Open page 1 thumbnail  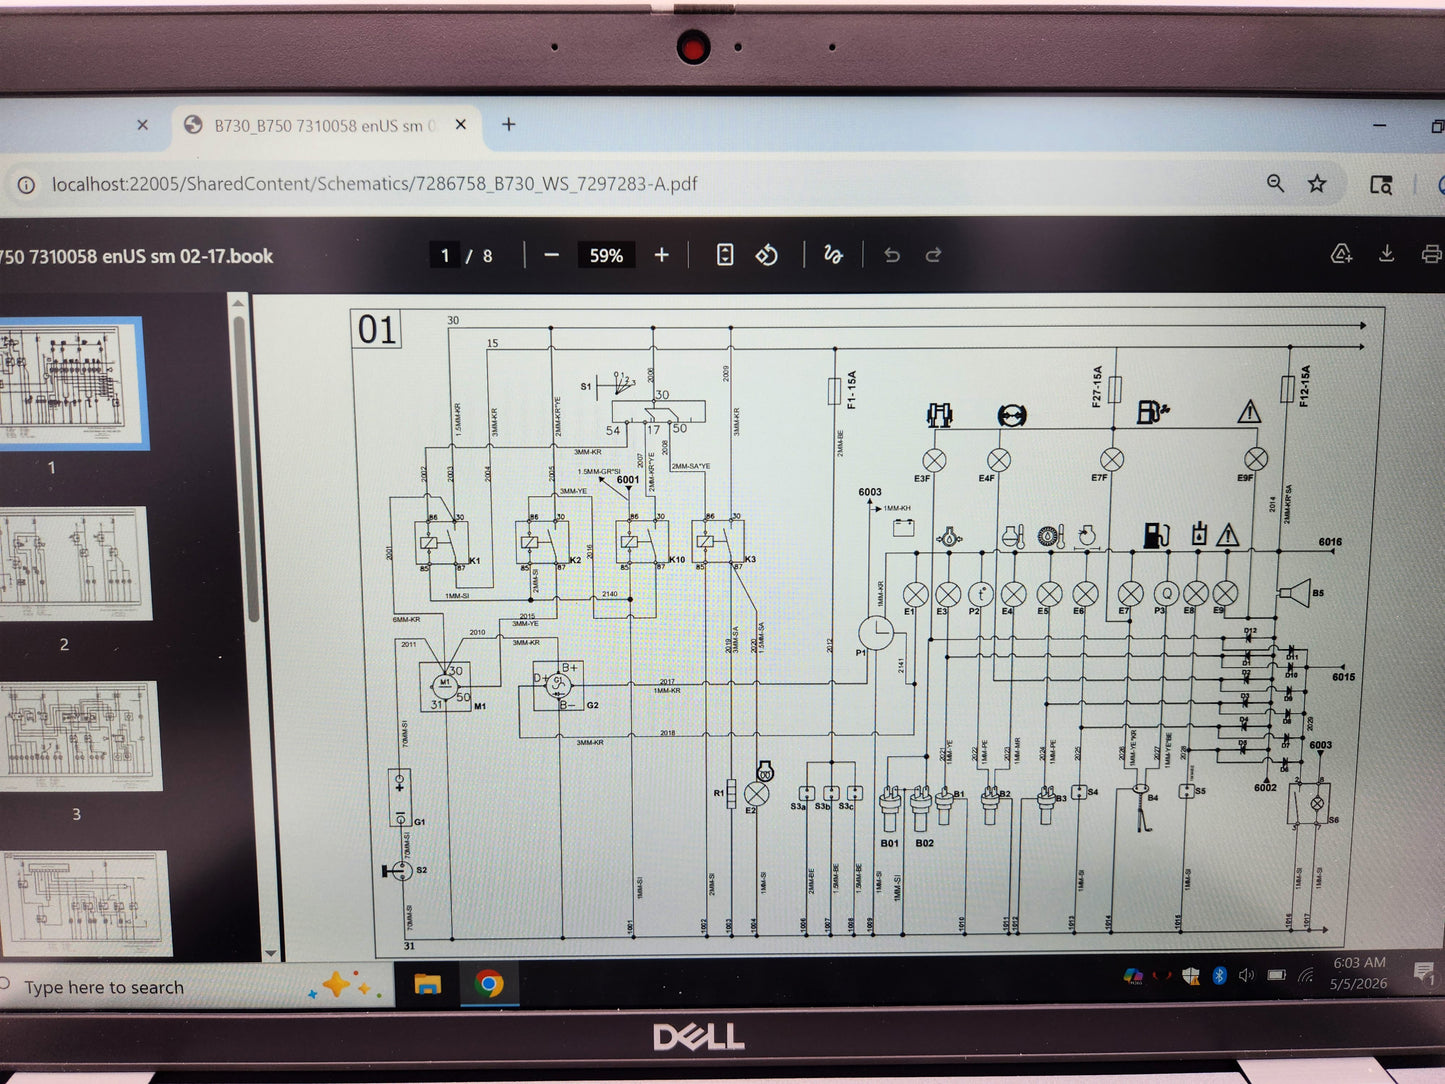coord(72,383)
